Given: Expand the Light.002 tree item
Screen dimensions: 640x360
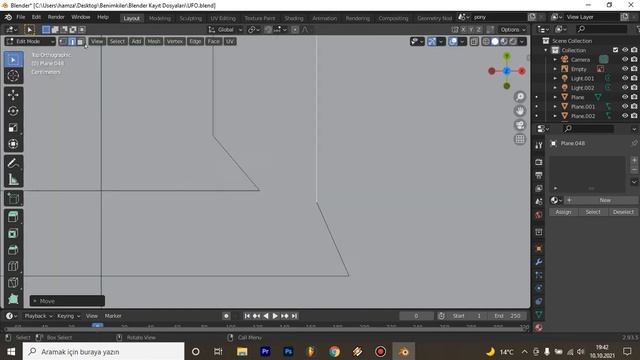Looking at the screenshot, I should point(555,88).
